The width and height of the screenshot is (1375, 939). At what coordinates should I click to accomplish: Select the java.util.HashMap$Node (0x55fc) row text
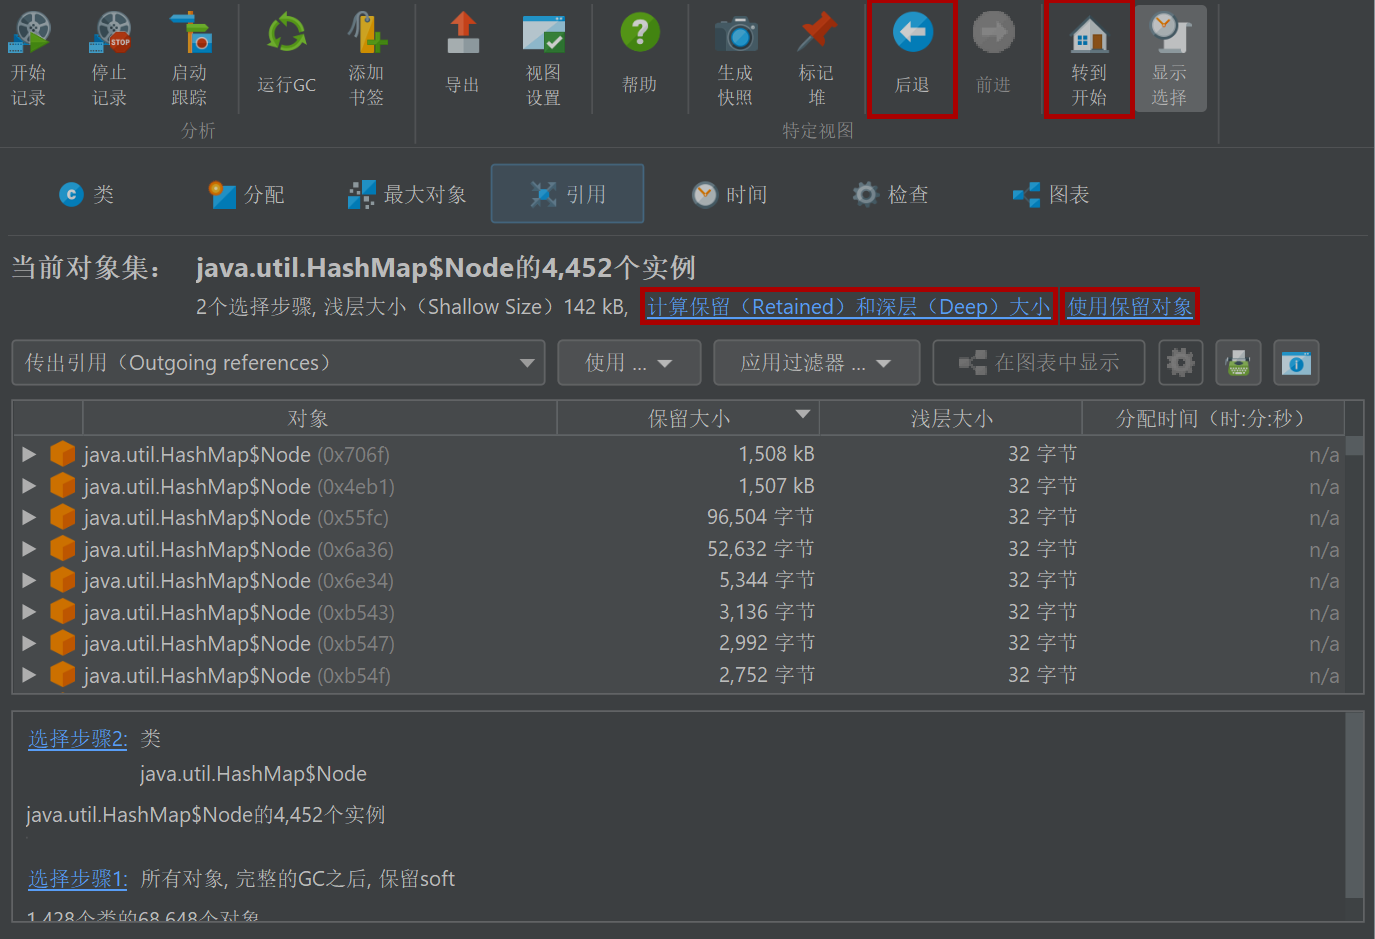pyautogui.click(x=236, y=518)
